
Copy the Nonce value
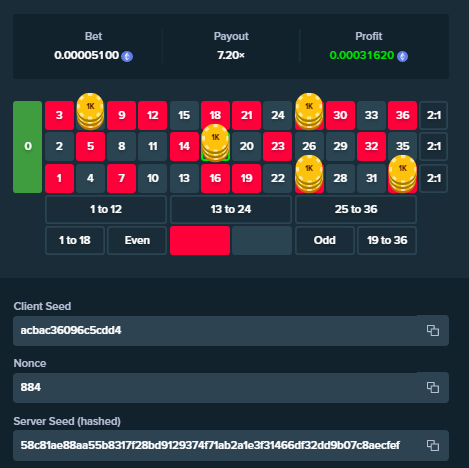(x=433, y=387)
